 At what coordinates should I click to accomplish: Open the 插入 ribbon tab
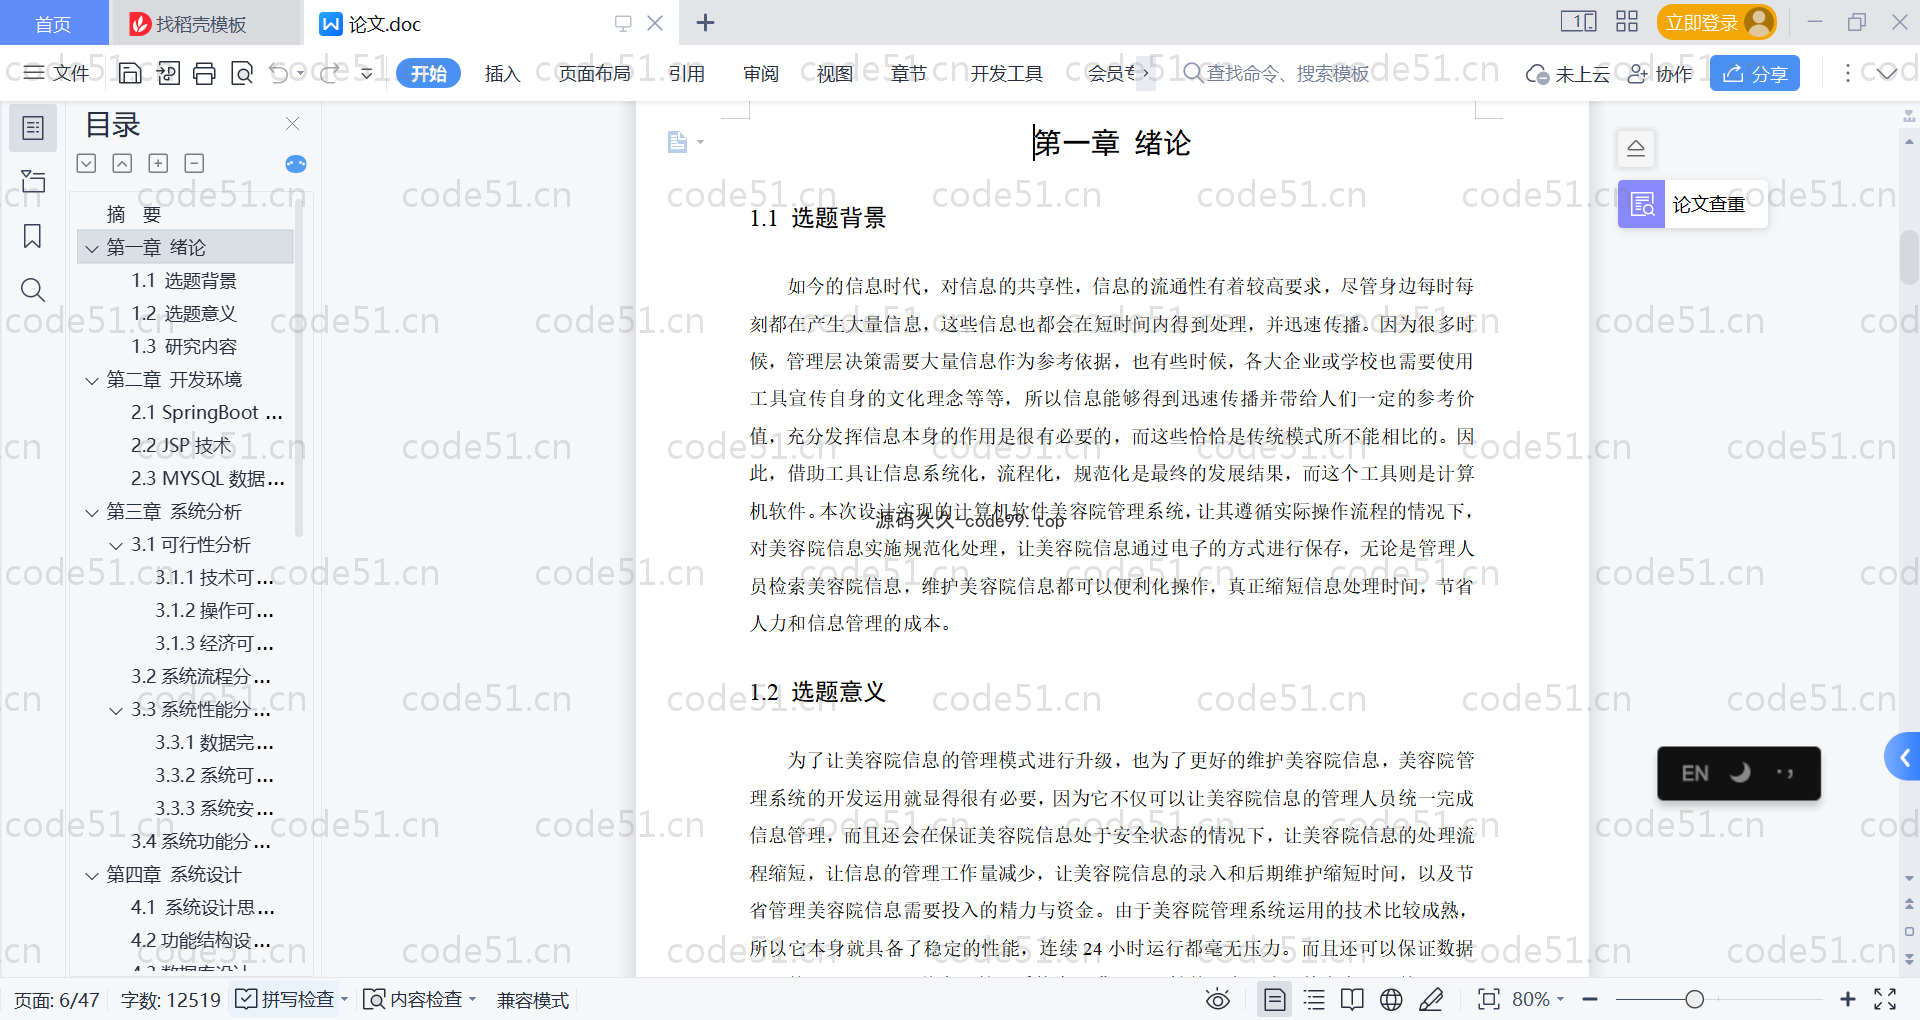(x=502, y=73)
